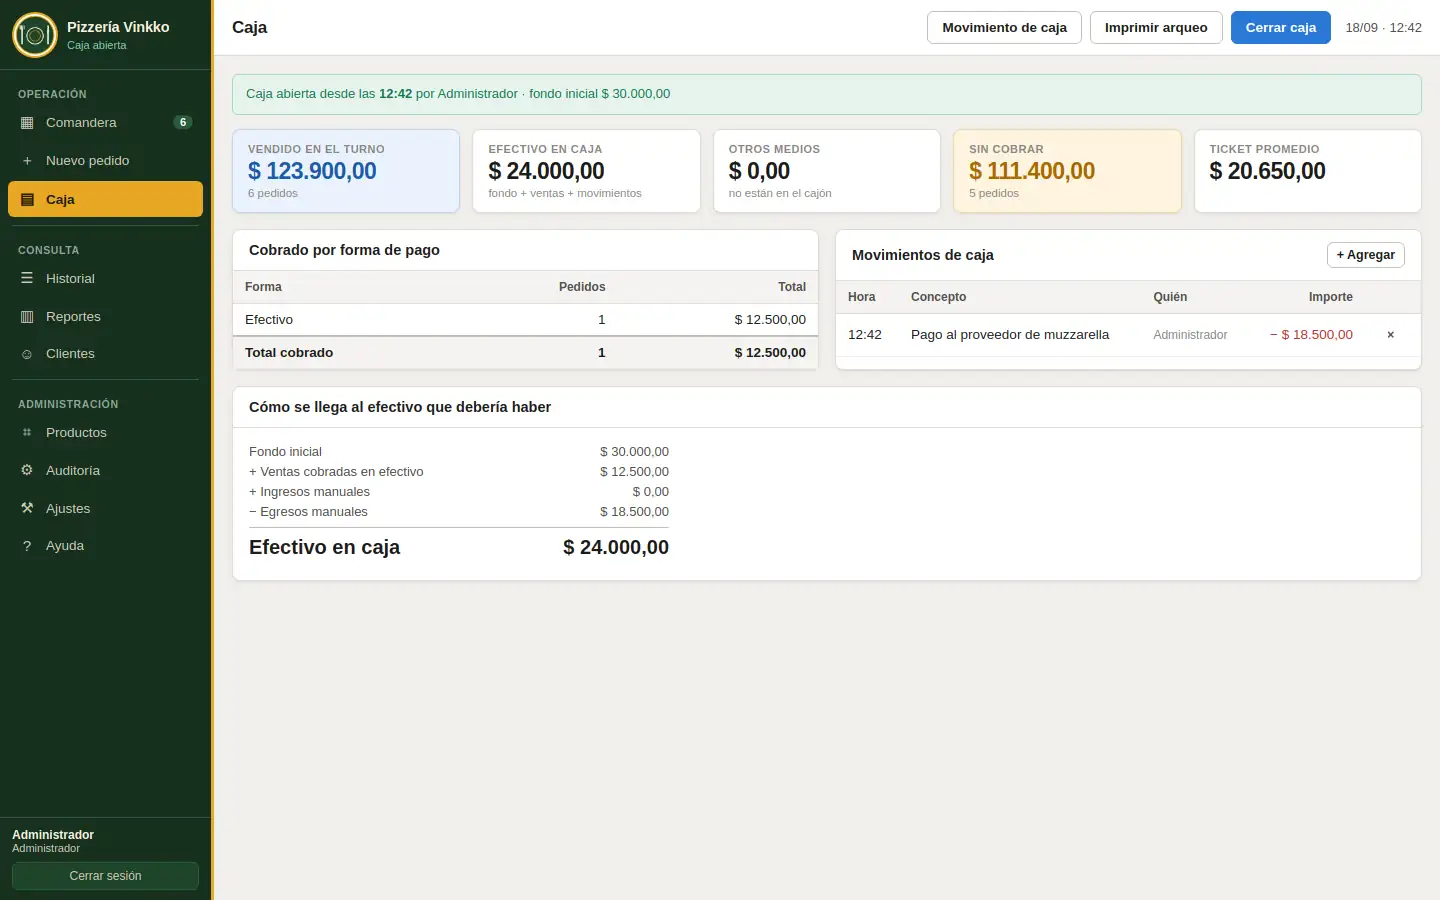The image size is (1440, 900).
Task: Click the Caja register icon in sidebar
Action: click(27, 200)
